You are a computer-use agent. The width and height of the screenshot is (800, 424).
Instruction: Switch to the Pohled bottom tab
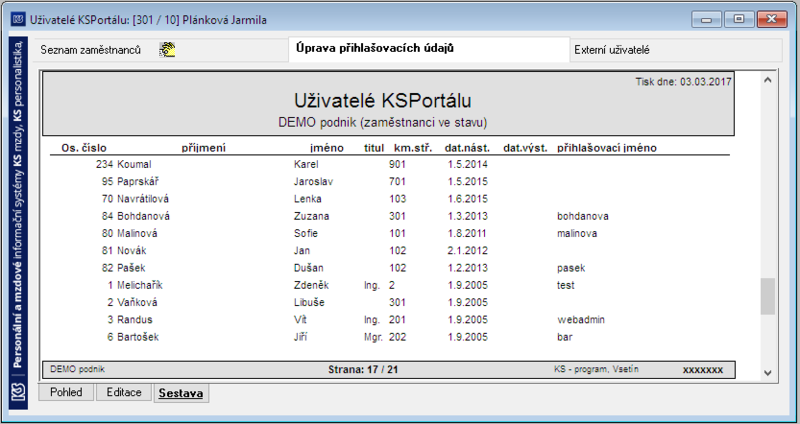coord(66,392)
